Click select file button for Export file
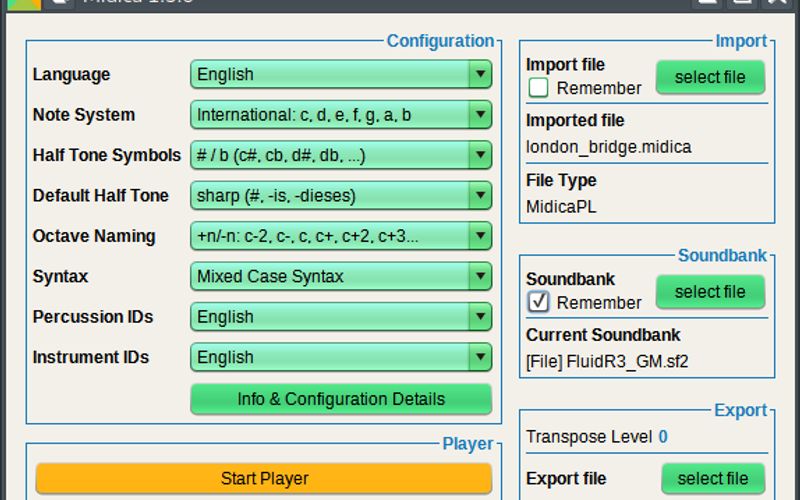Image resolution: width=800 pixels, height=500 pixels. [712, 479]
